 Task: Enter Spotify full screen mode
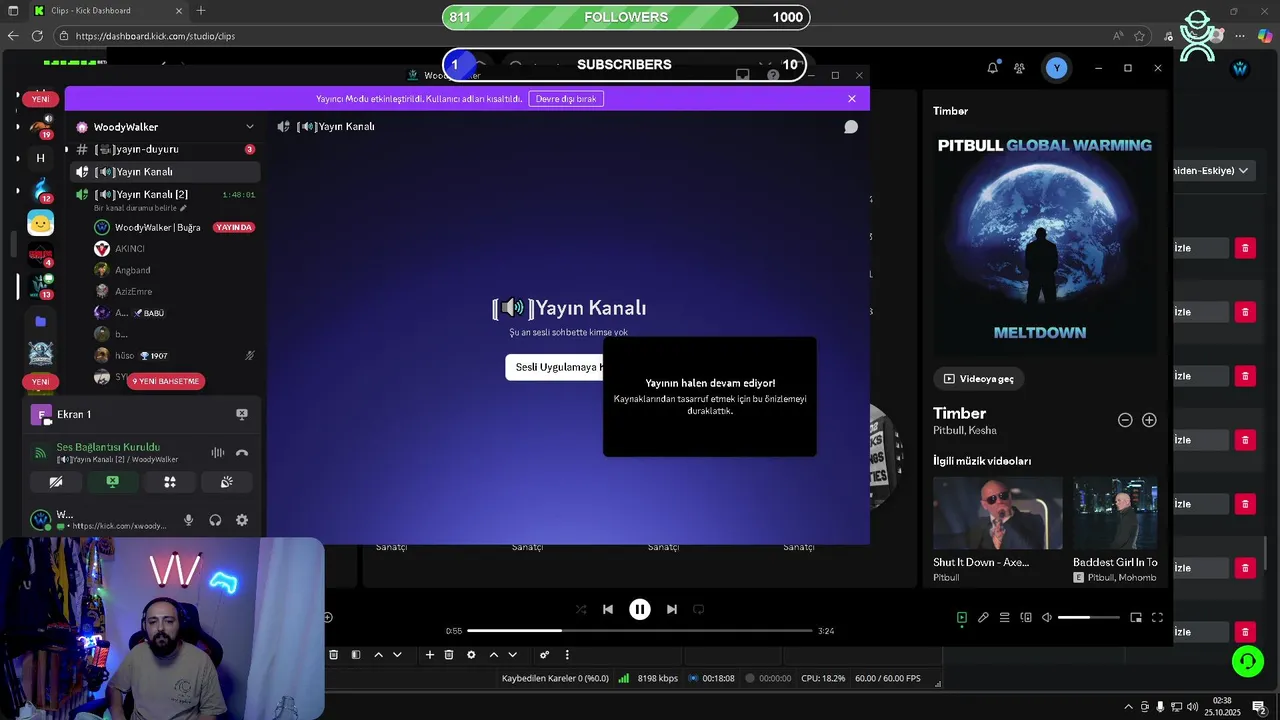pos(1157,618)
